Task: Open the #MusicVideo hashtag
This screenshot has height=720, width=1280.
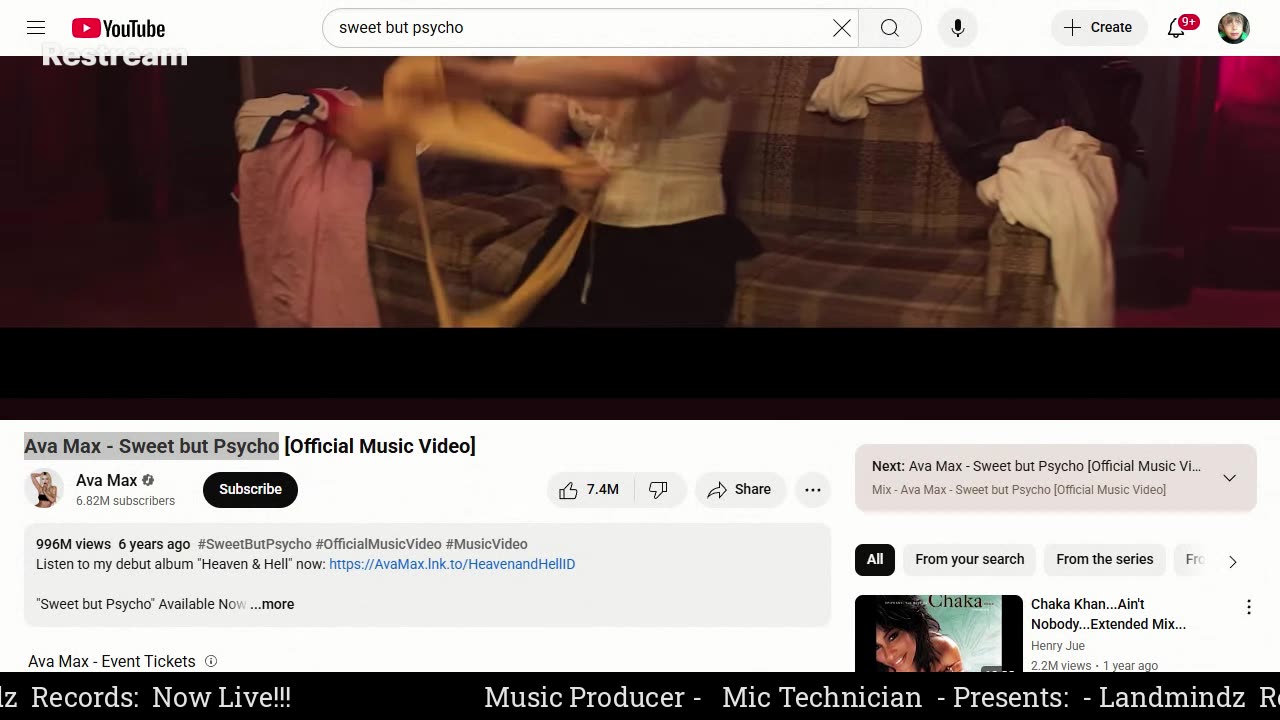Action: (487, 544)
